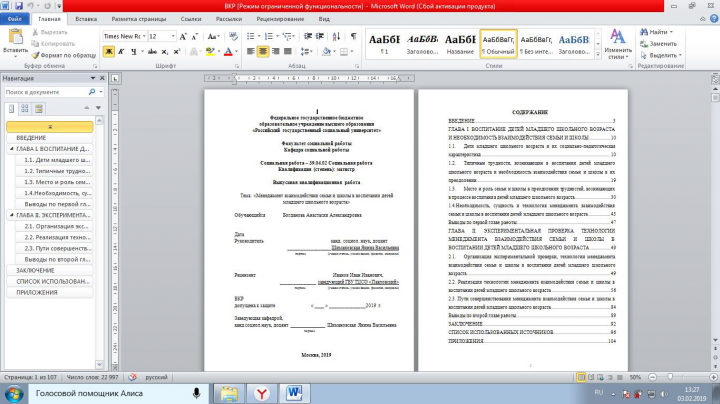Toggle underline formatting button
Screen dimensions: 720x404
pos(134,51)
